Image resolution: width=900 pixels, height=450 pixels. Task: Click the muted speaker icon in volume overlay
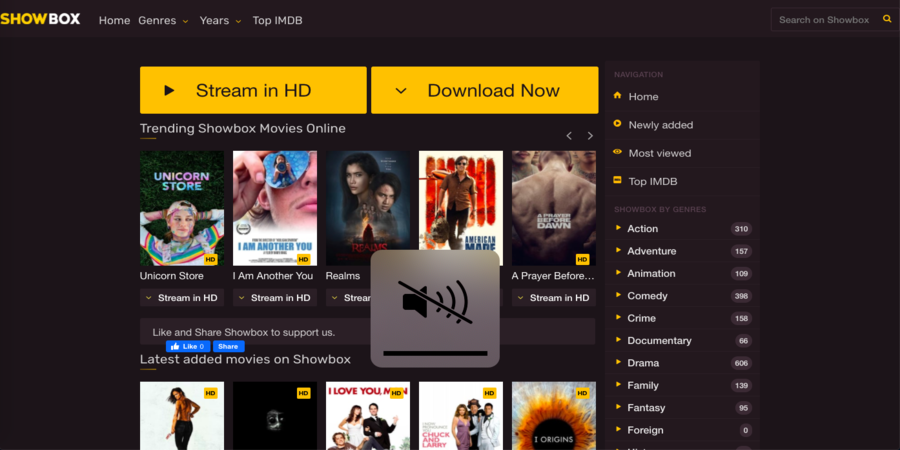(435, 302)
